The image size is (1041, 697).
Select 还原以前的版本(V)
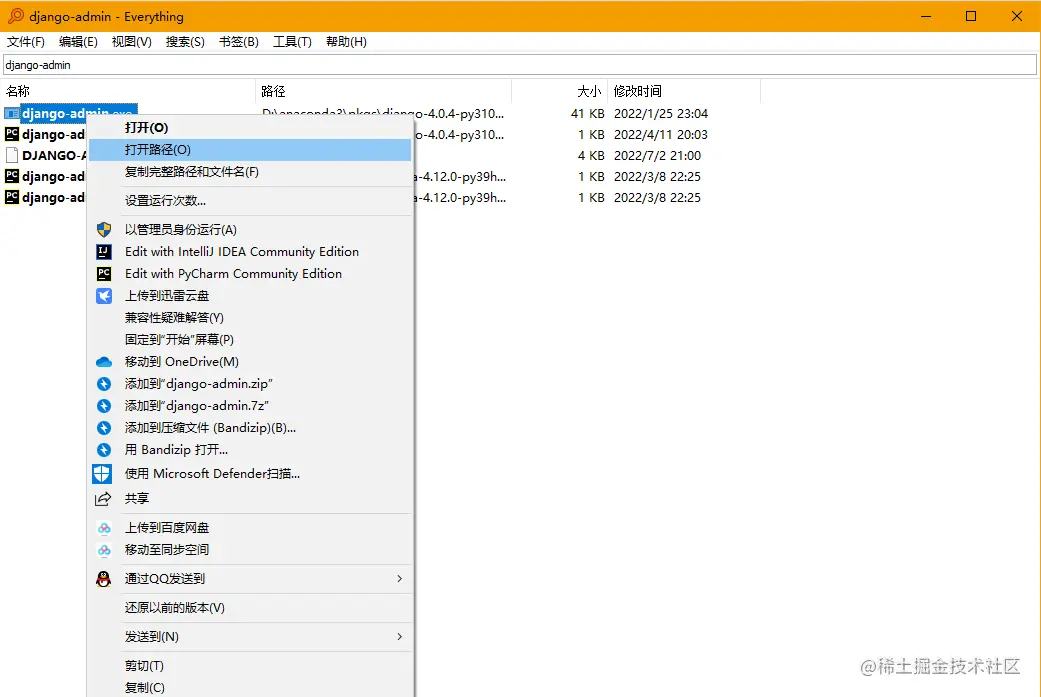[250, 608]
